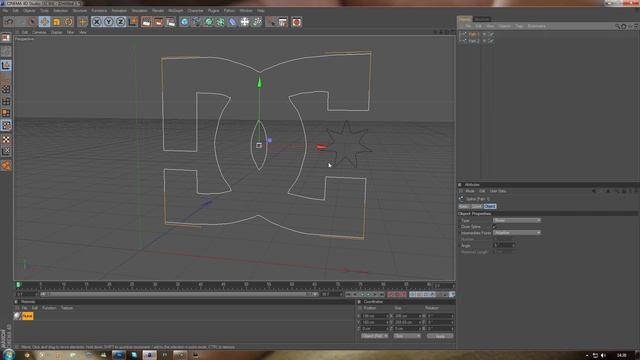The width and height of the screenshot is (640, 360).
Task: Click the Apply button in Coordinates
Action: pos(440,336)
